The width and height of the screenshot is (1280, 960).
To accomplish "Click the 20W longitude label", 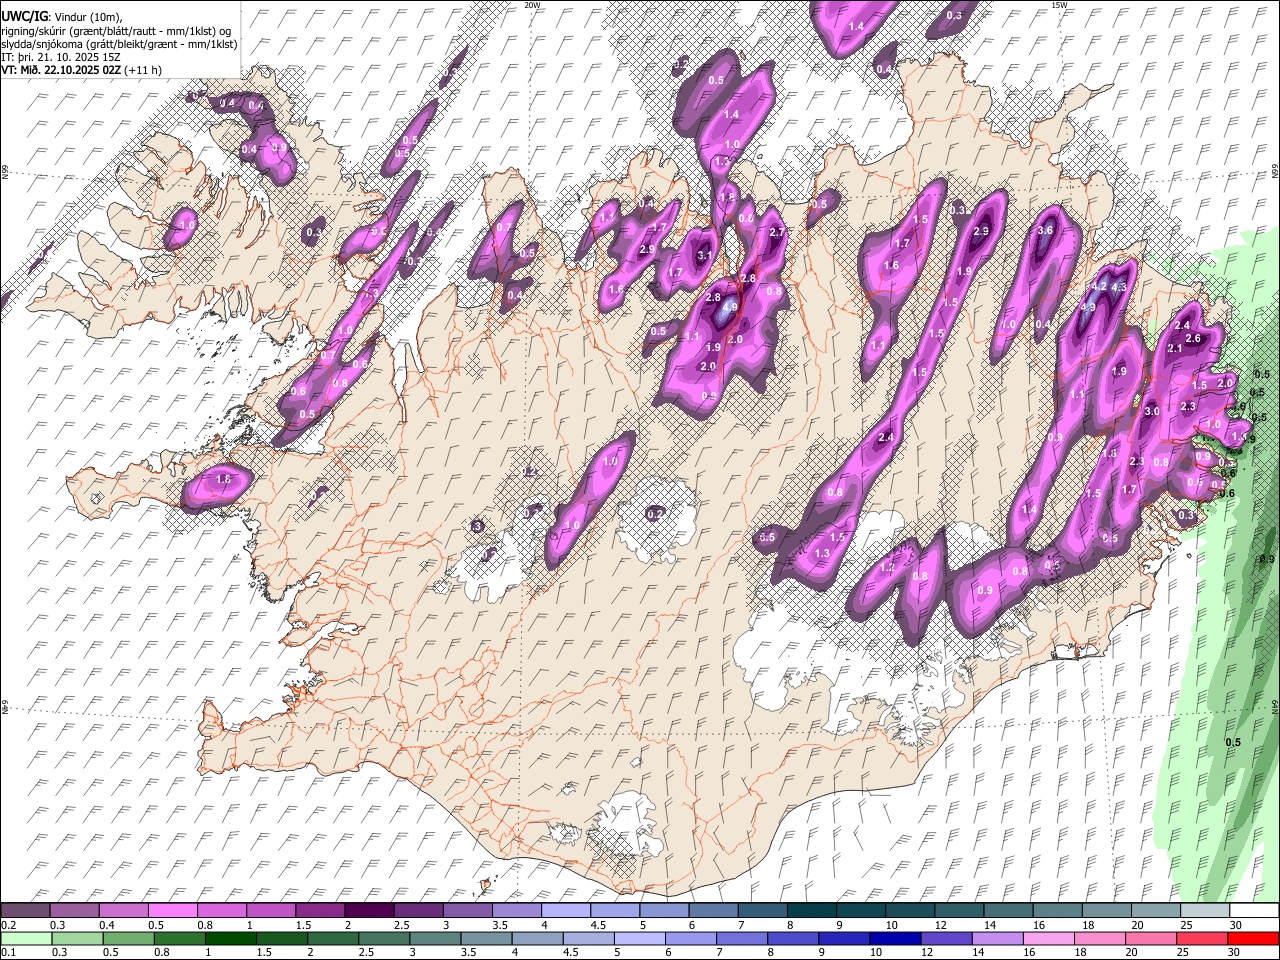I will (x=533, y=5).
